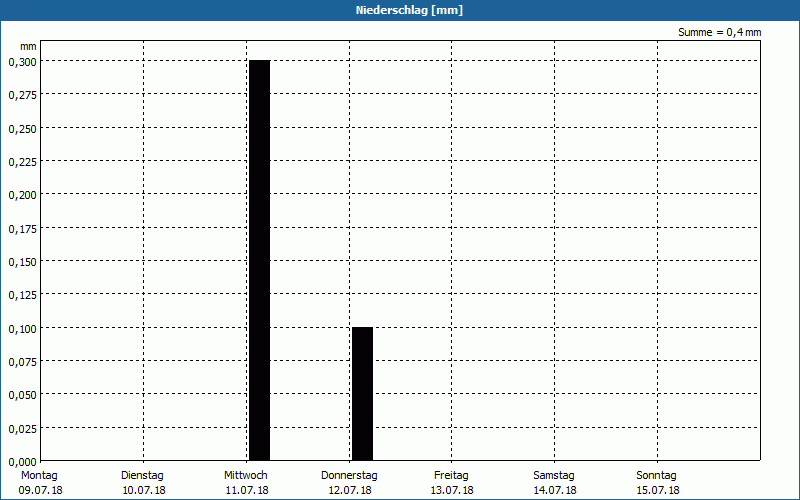The height and width of the screenshot is (500, 800).
Task: Click the Sonntag 15.07.18 axis label
Action: (658, 483)
